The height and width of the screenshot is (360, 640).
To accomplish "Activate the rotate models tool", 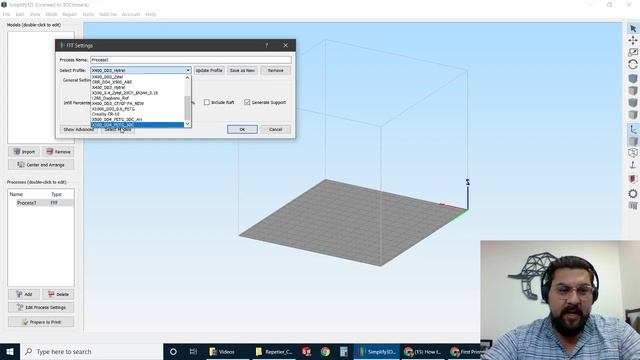I will point(633,64).
